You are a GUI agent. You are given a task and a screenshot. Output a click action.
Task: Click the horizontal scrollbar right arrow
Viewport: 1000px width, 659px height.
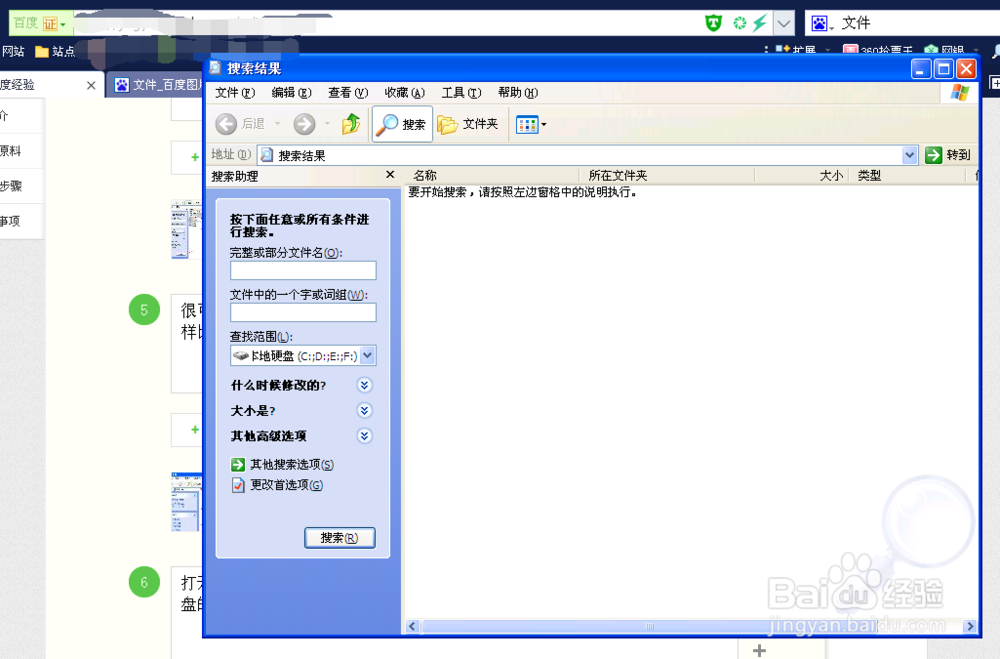pyautogui.click(x=970, y=626)
